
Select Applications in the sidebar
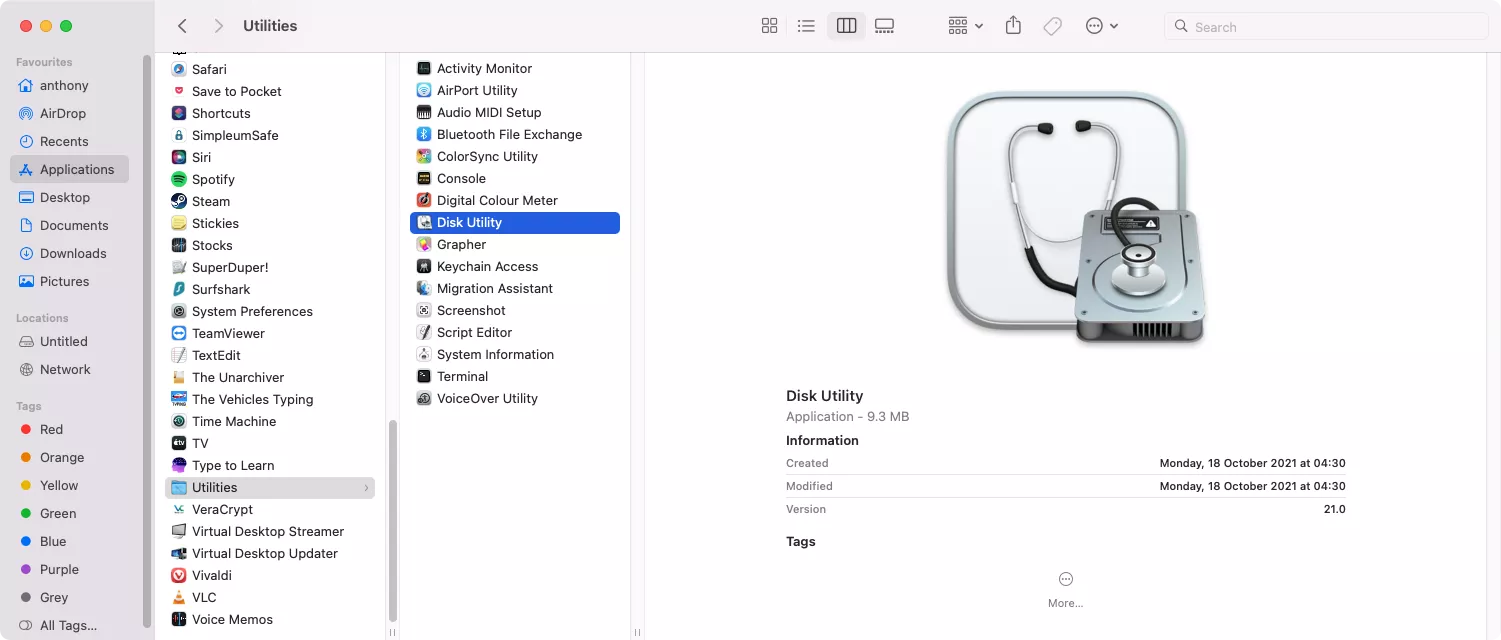(69, 169)
